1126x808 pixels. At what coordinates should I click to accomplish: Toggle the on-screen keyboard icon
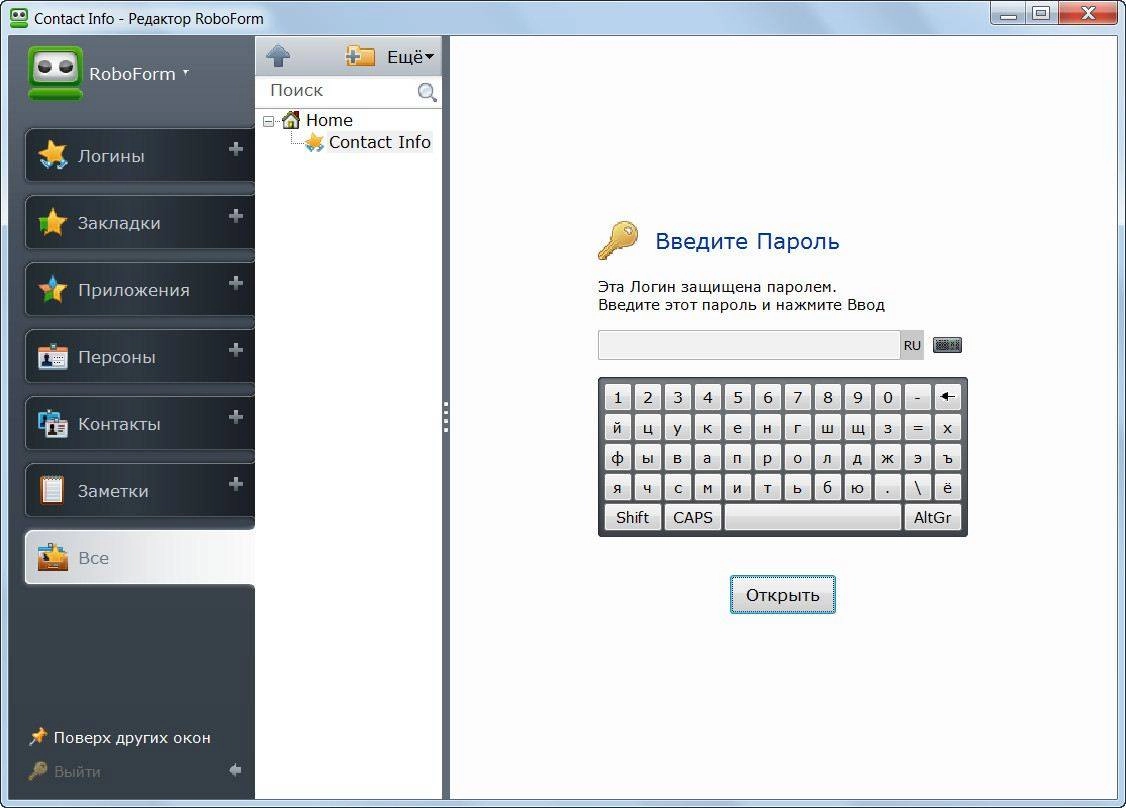click(947, 345)
